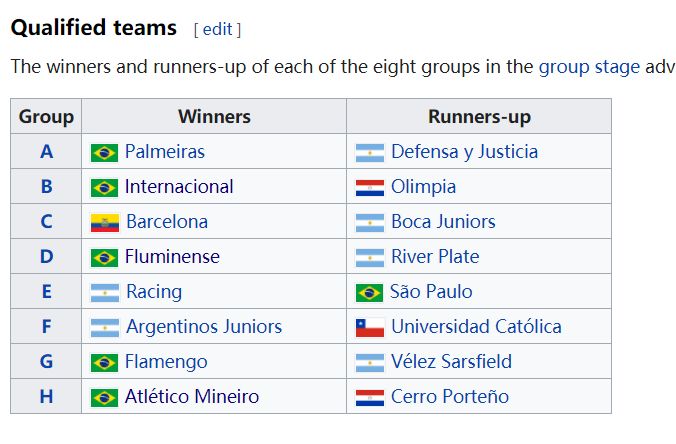Click the Argentina flag beside Vélez Sarsfield

[370, 363]
